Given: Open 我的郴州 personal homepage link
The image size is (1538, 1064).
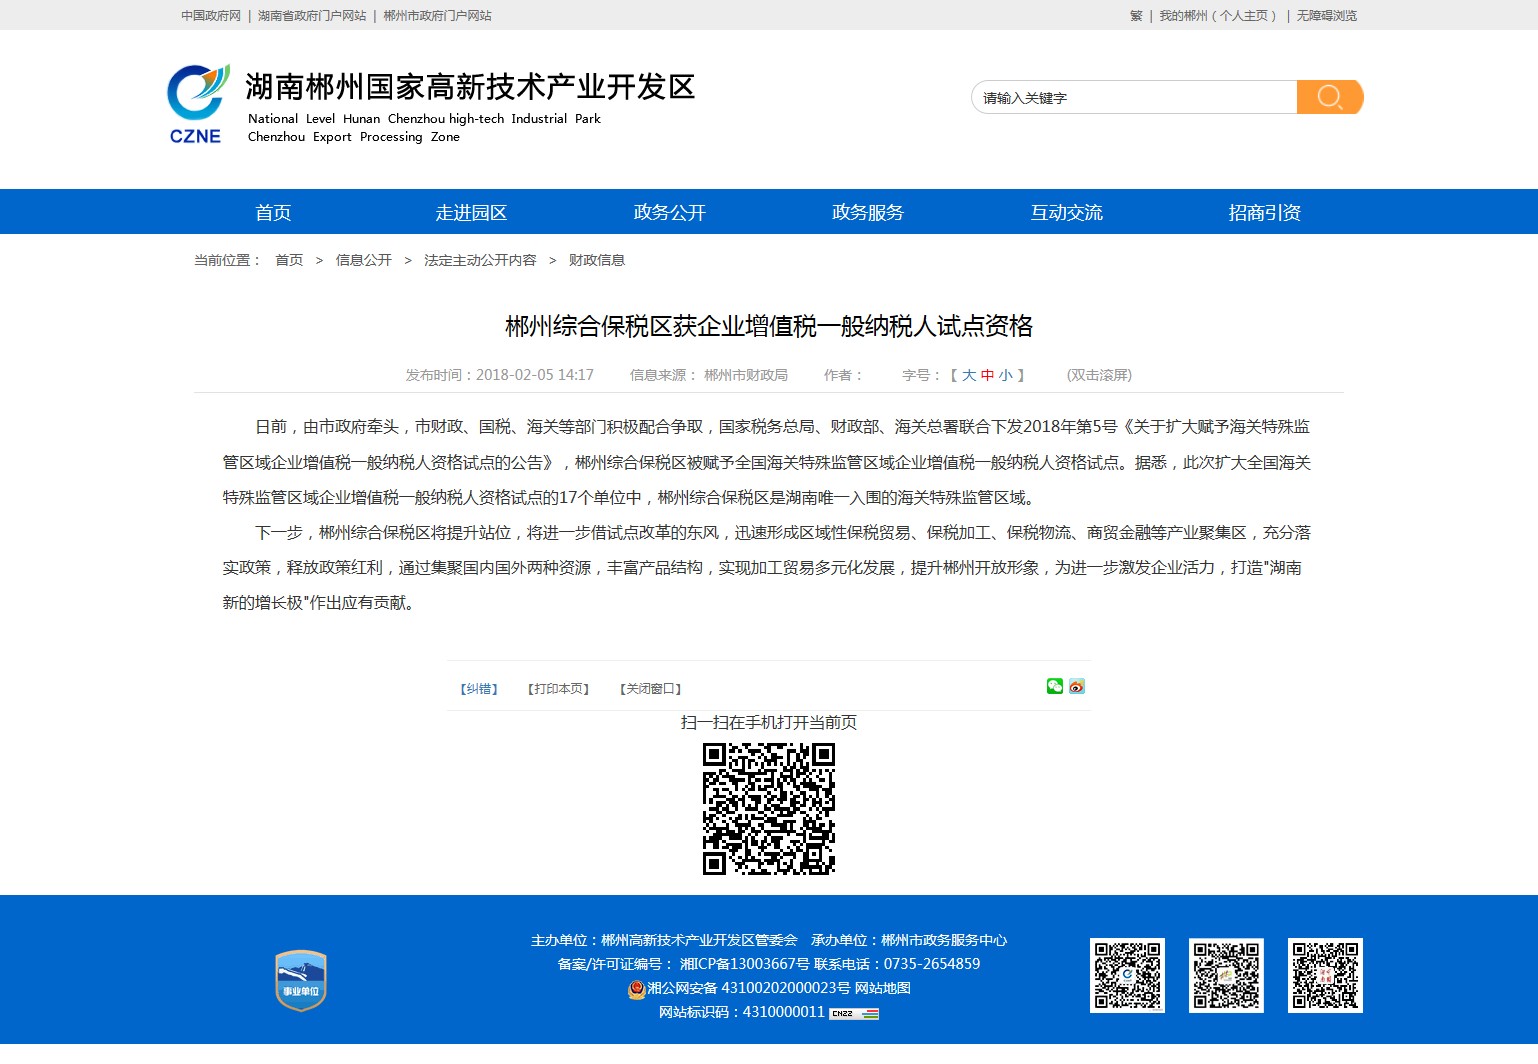Looking at the screenshot, I should click(x=1218, y=16).
